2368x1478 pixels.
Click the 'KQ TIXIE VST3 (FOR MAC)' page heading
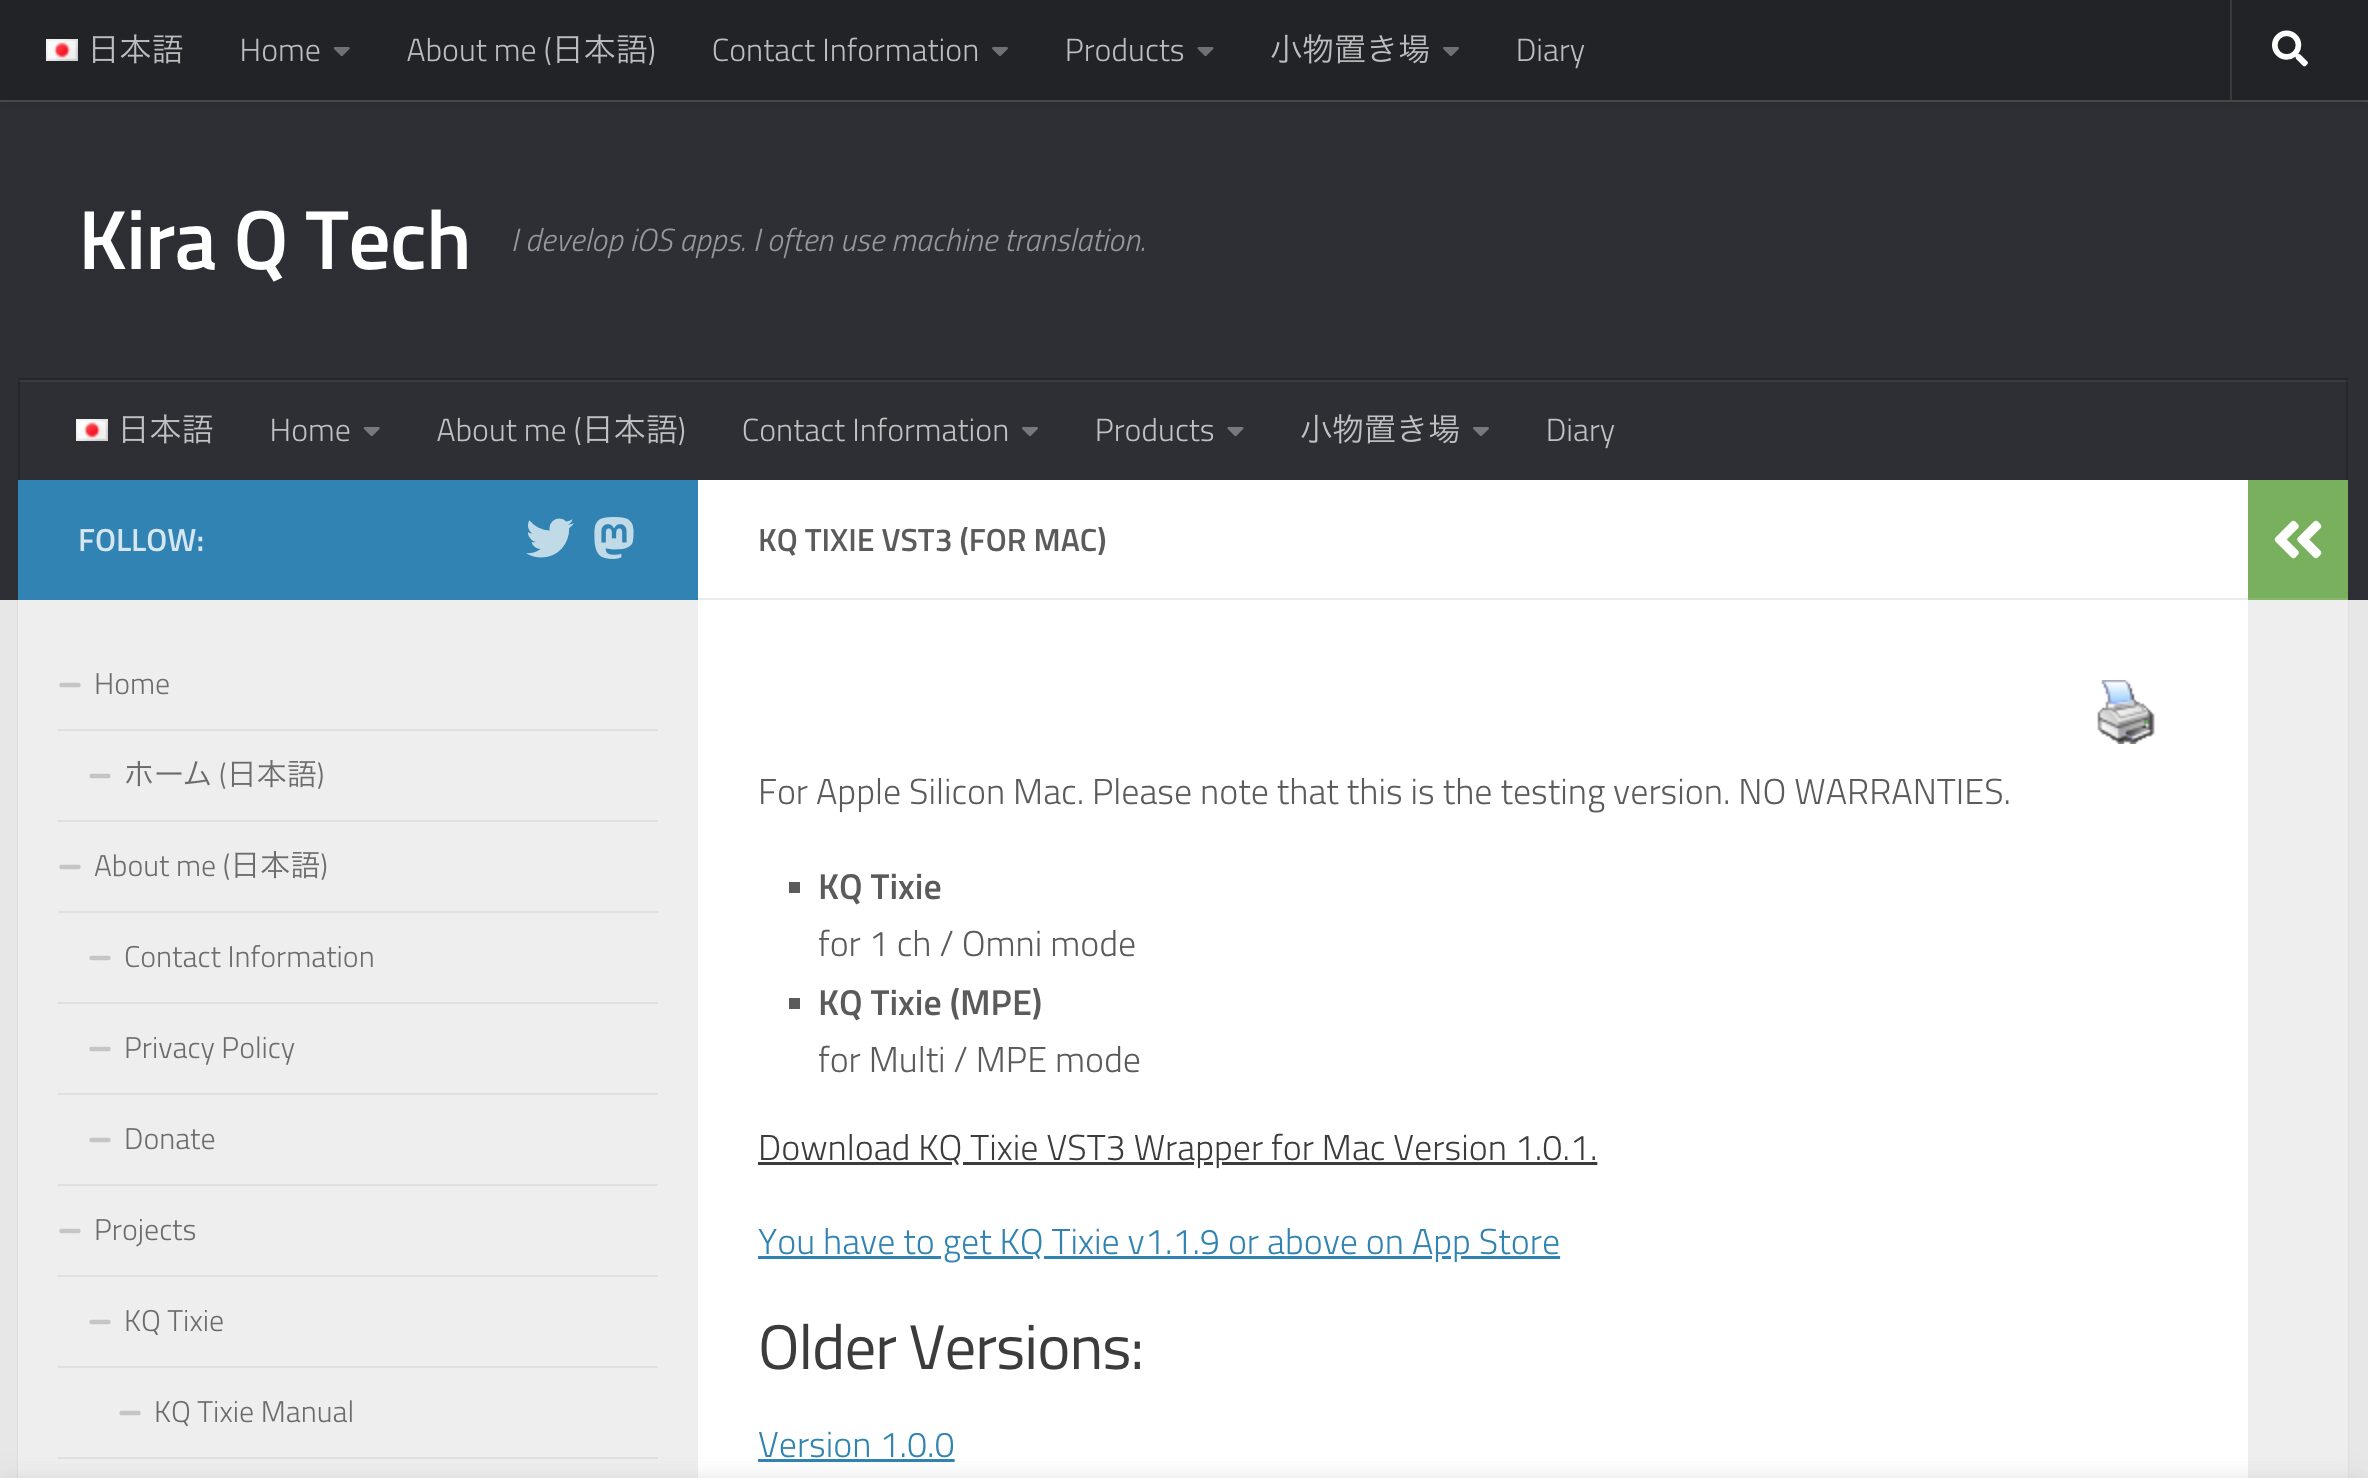(932, 540)
